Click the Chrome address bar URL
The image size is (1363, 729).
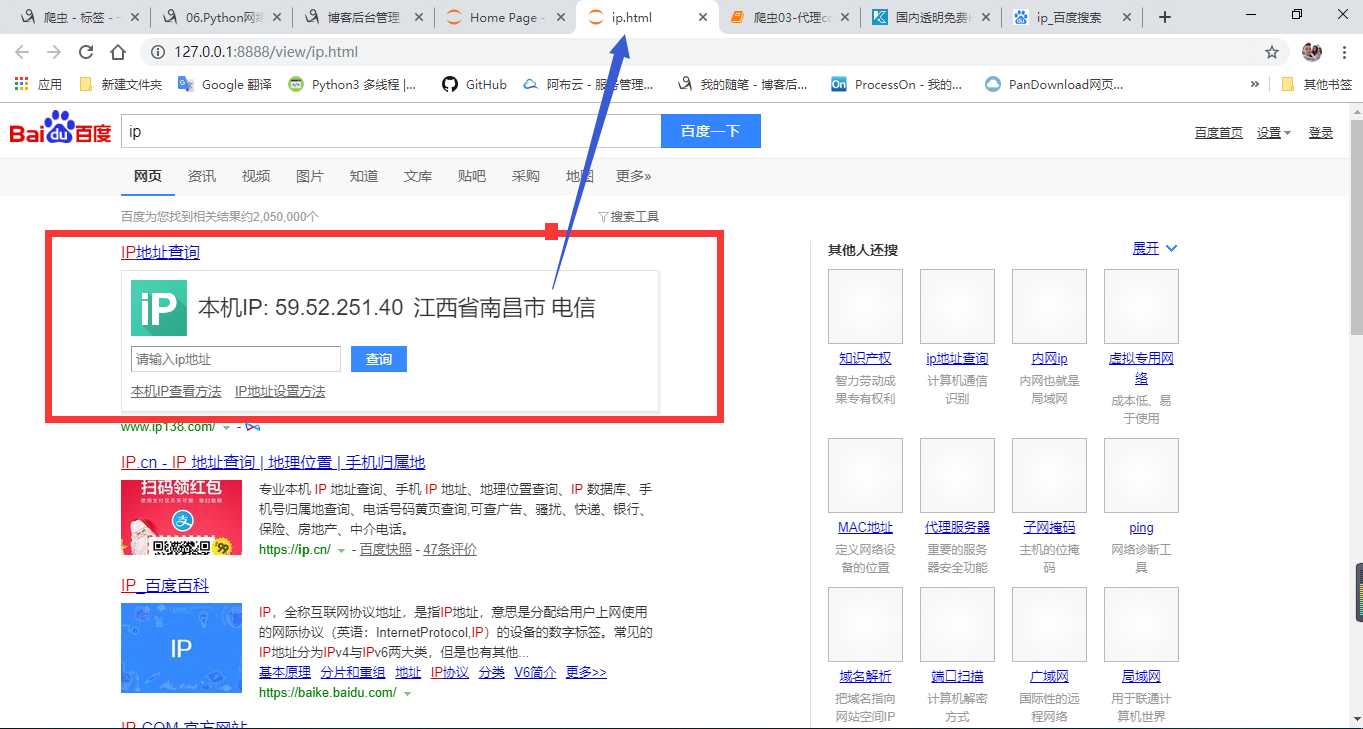(266, 52)
